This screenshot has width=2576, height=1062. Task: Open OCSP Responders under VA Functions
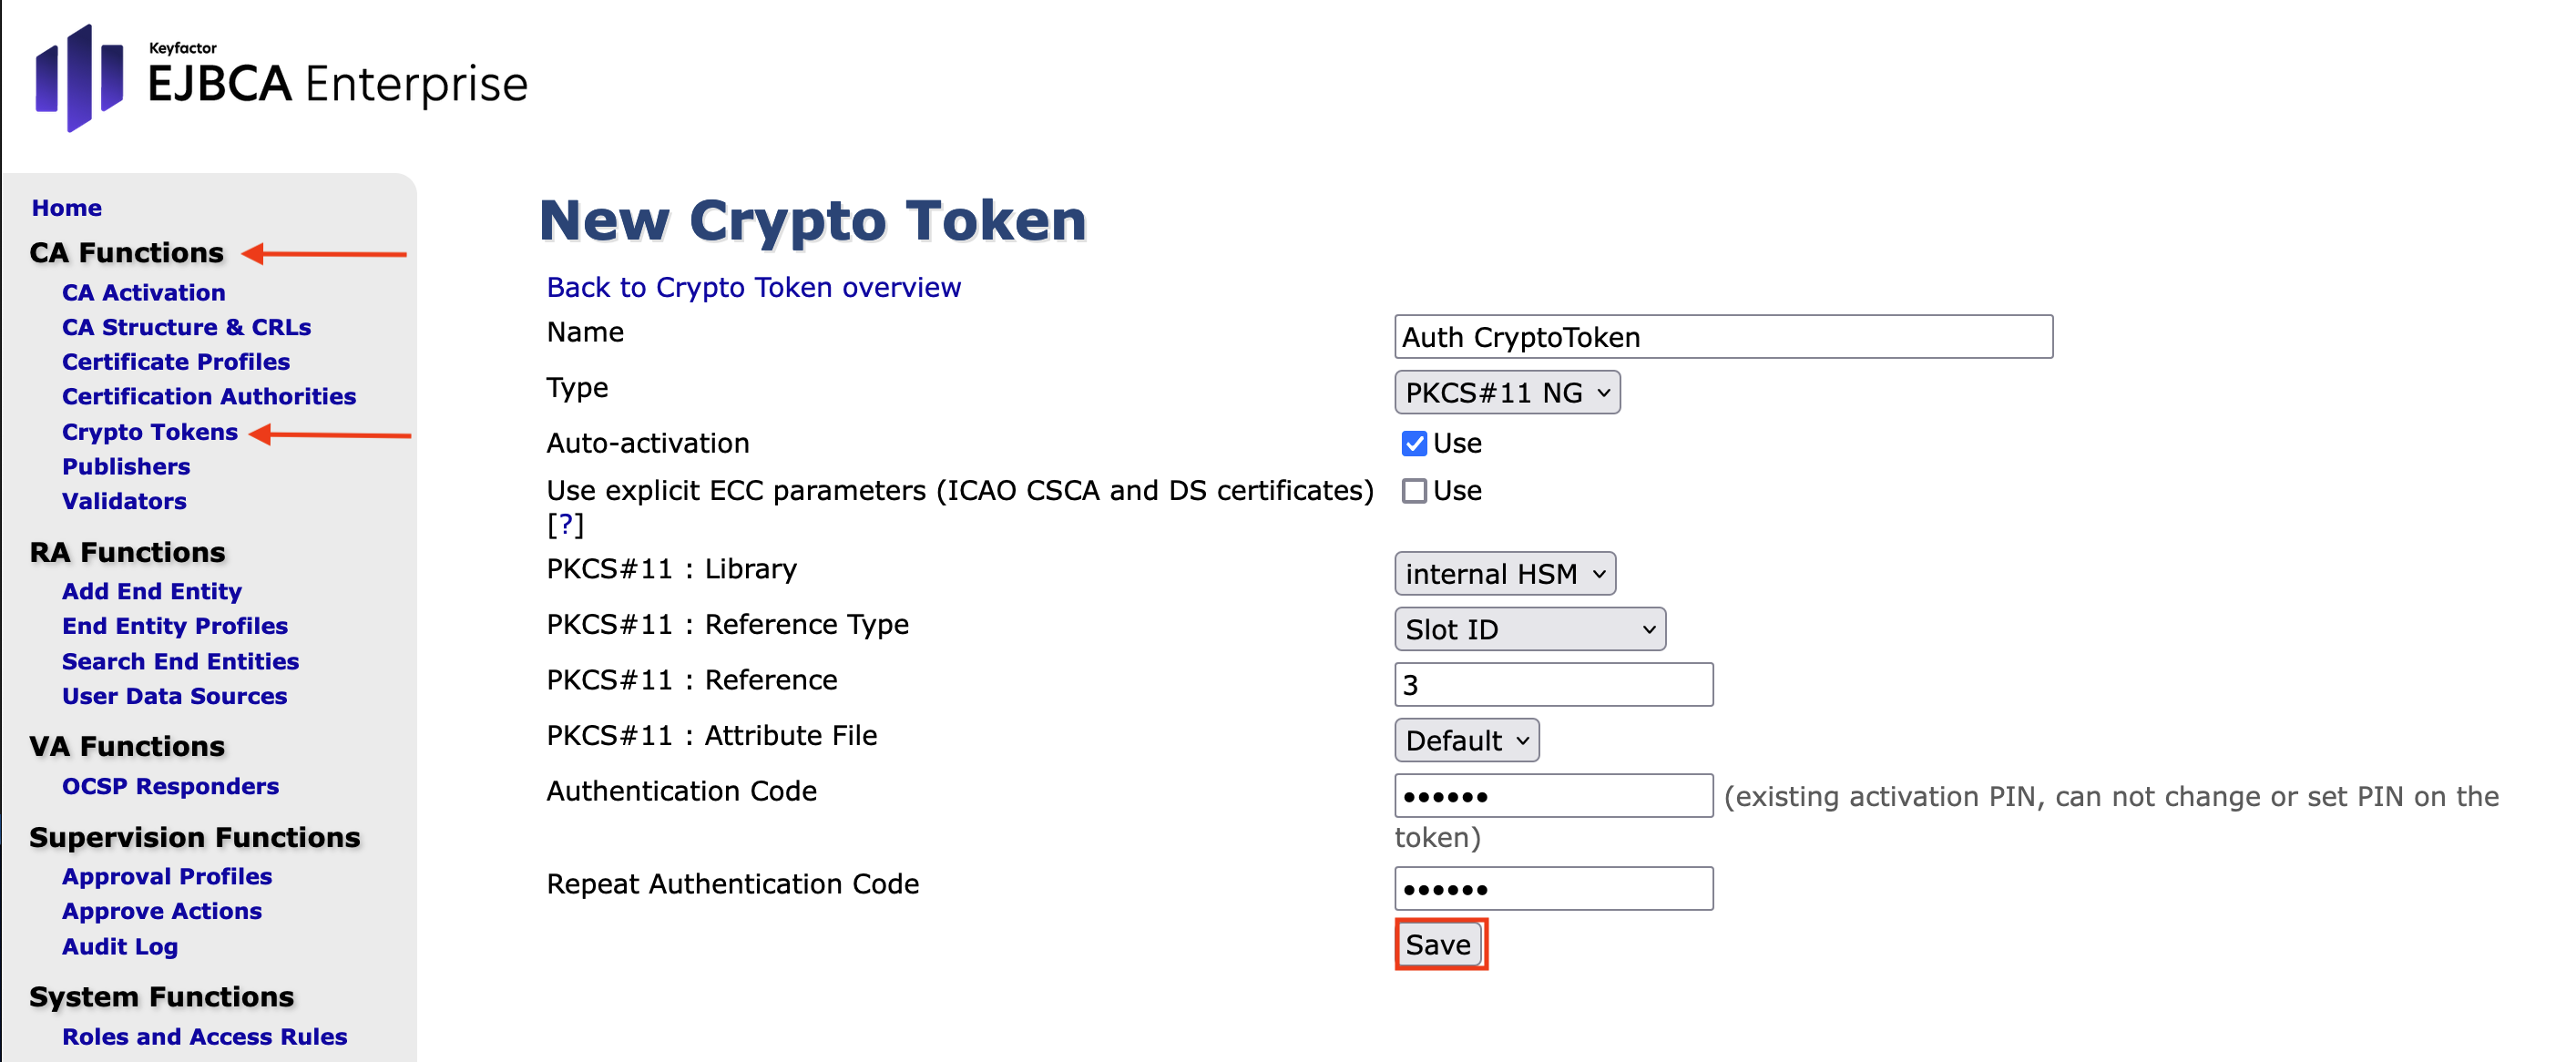click(x=170, y=787)
